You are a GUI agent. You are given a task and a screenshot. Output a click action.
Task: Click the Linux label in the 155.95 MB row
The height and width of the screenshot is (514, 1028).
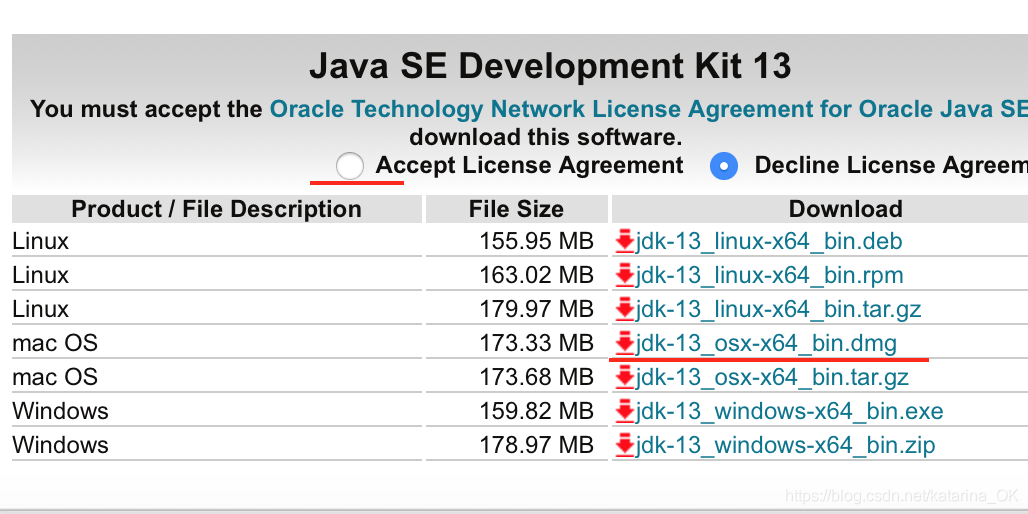click(x=41, y=241)
